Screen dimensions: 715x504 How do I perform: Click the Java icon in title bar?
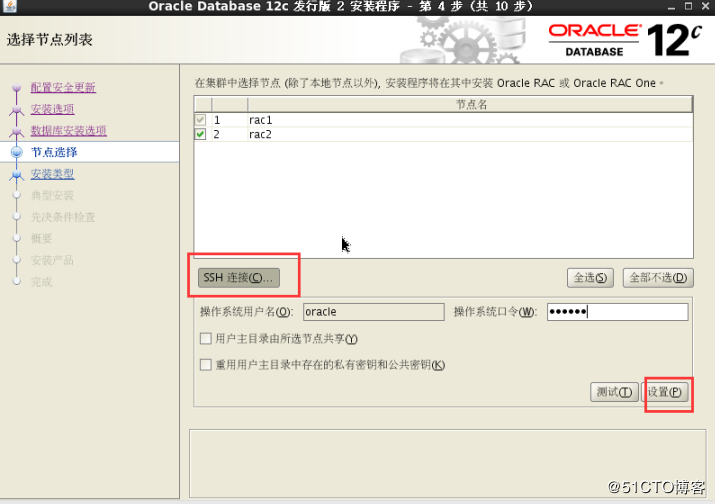10,6
